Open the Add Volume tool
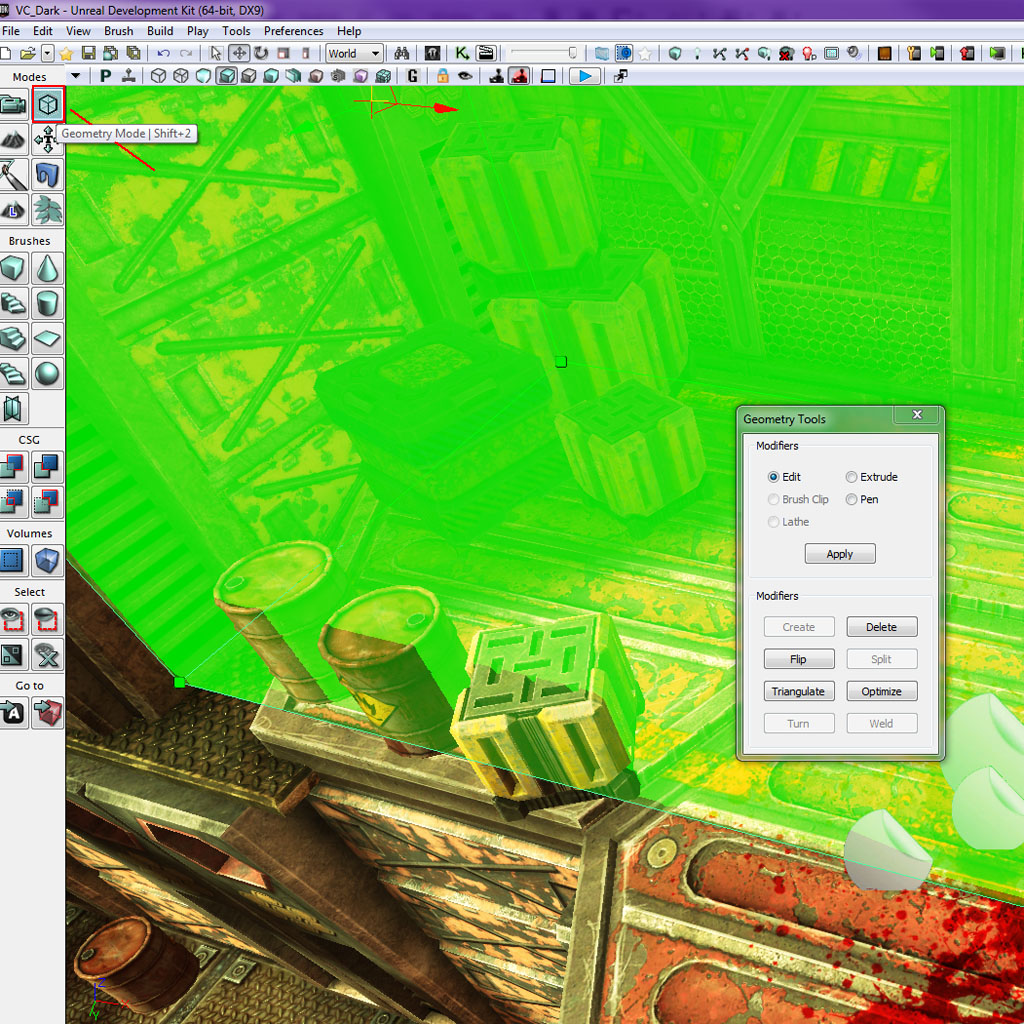The height and width of the screenshot is (1024, 1024). pos(48,561)
